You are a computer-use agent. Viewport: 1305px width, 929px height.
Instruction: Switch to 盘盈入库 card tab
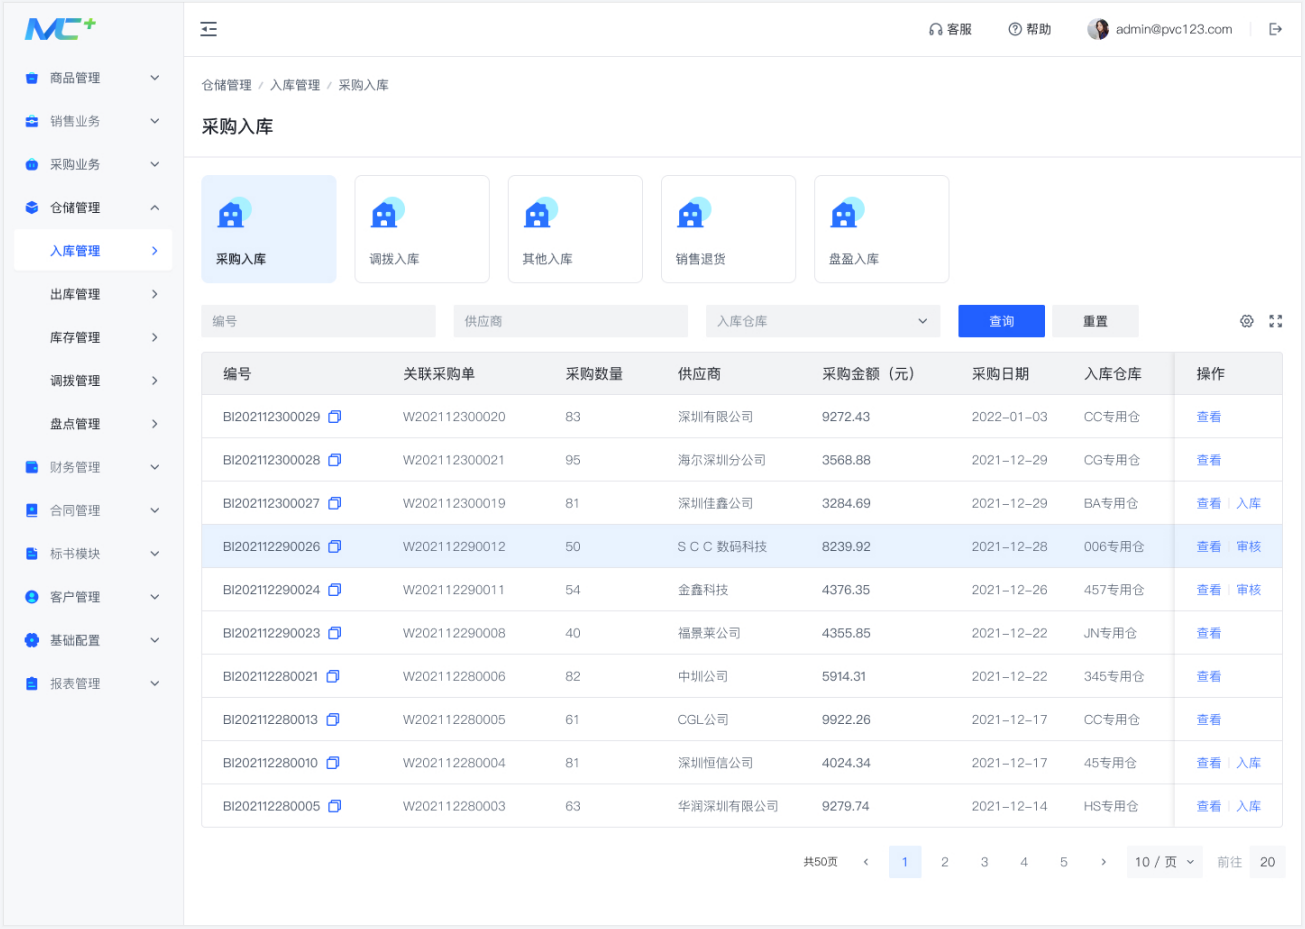(x=881, y=229)
